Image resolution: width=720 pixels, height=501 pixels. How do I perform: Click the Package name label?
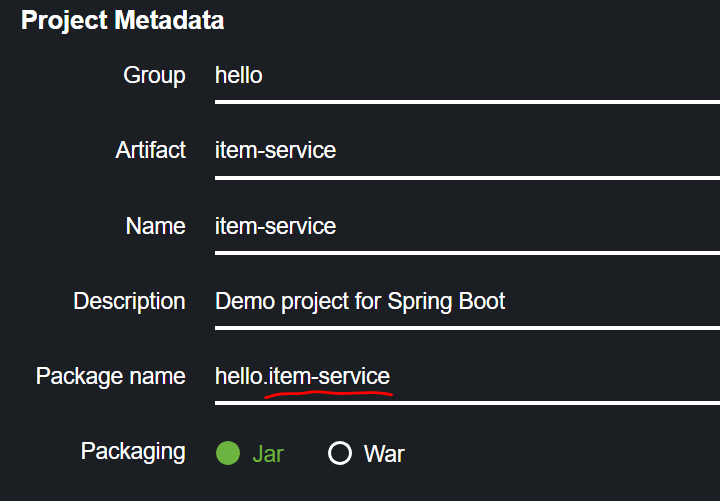tap(110, 377)
